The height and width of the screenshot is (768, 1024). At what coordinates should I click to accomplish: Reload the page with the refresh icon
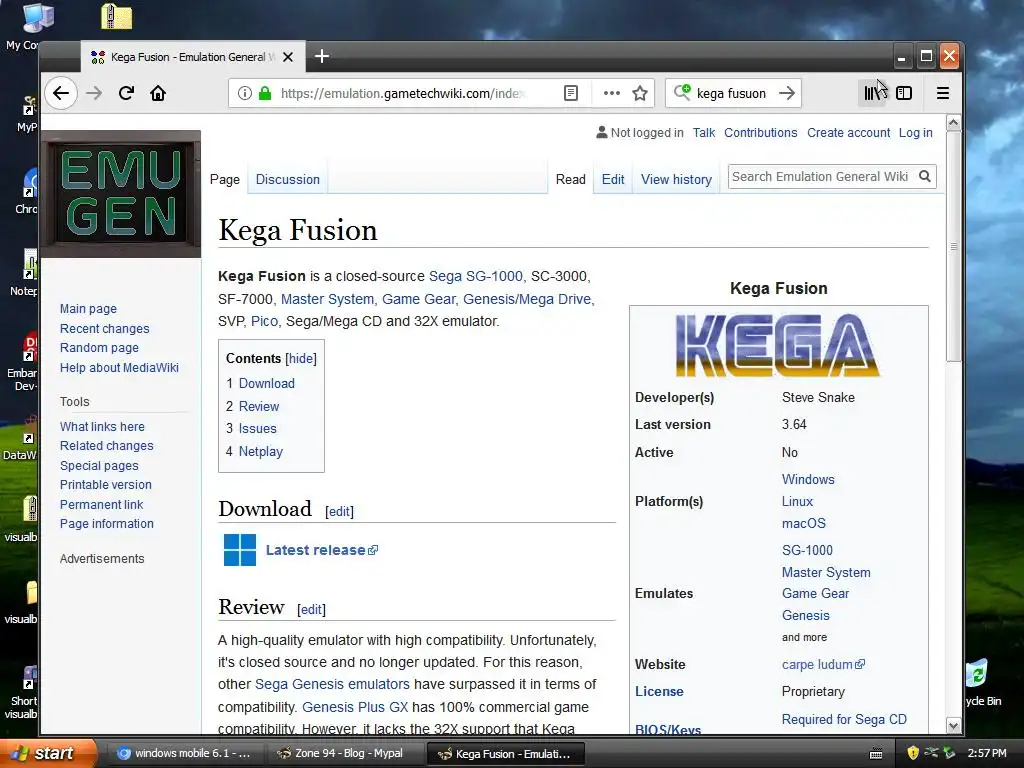(x=126, y=93)
